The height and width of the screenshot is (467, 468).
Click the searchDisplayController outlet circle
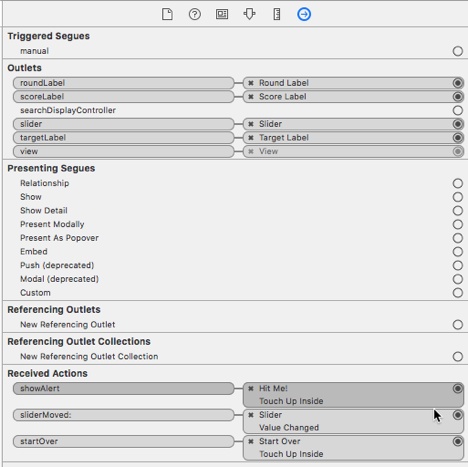tap(458, 110)
